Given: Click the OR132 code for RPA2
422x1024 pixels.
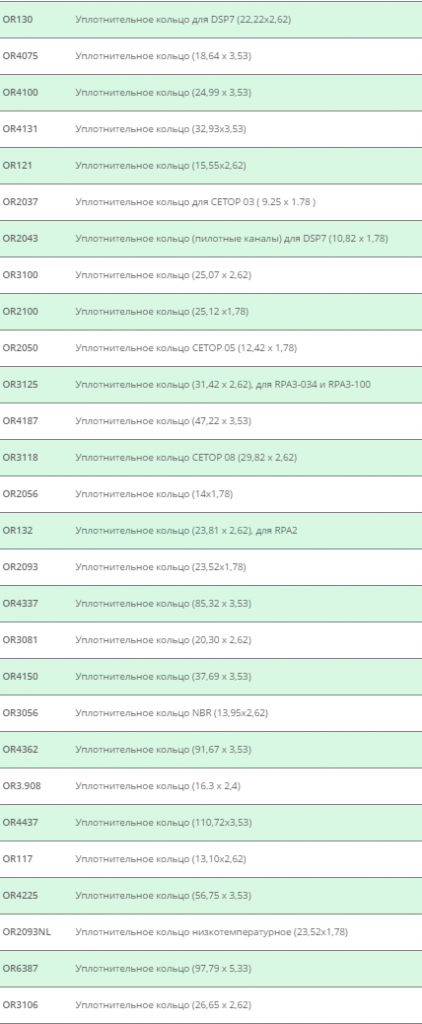Looking at the screenshot, I should pyautogui.click(x=18, y=531).
